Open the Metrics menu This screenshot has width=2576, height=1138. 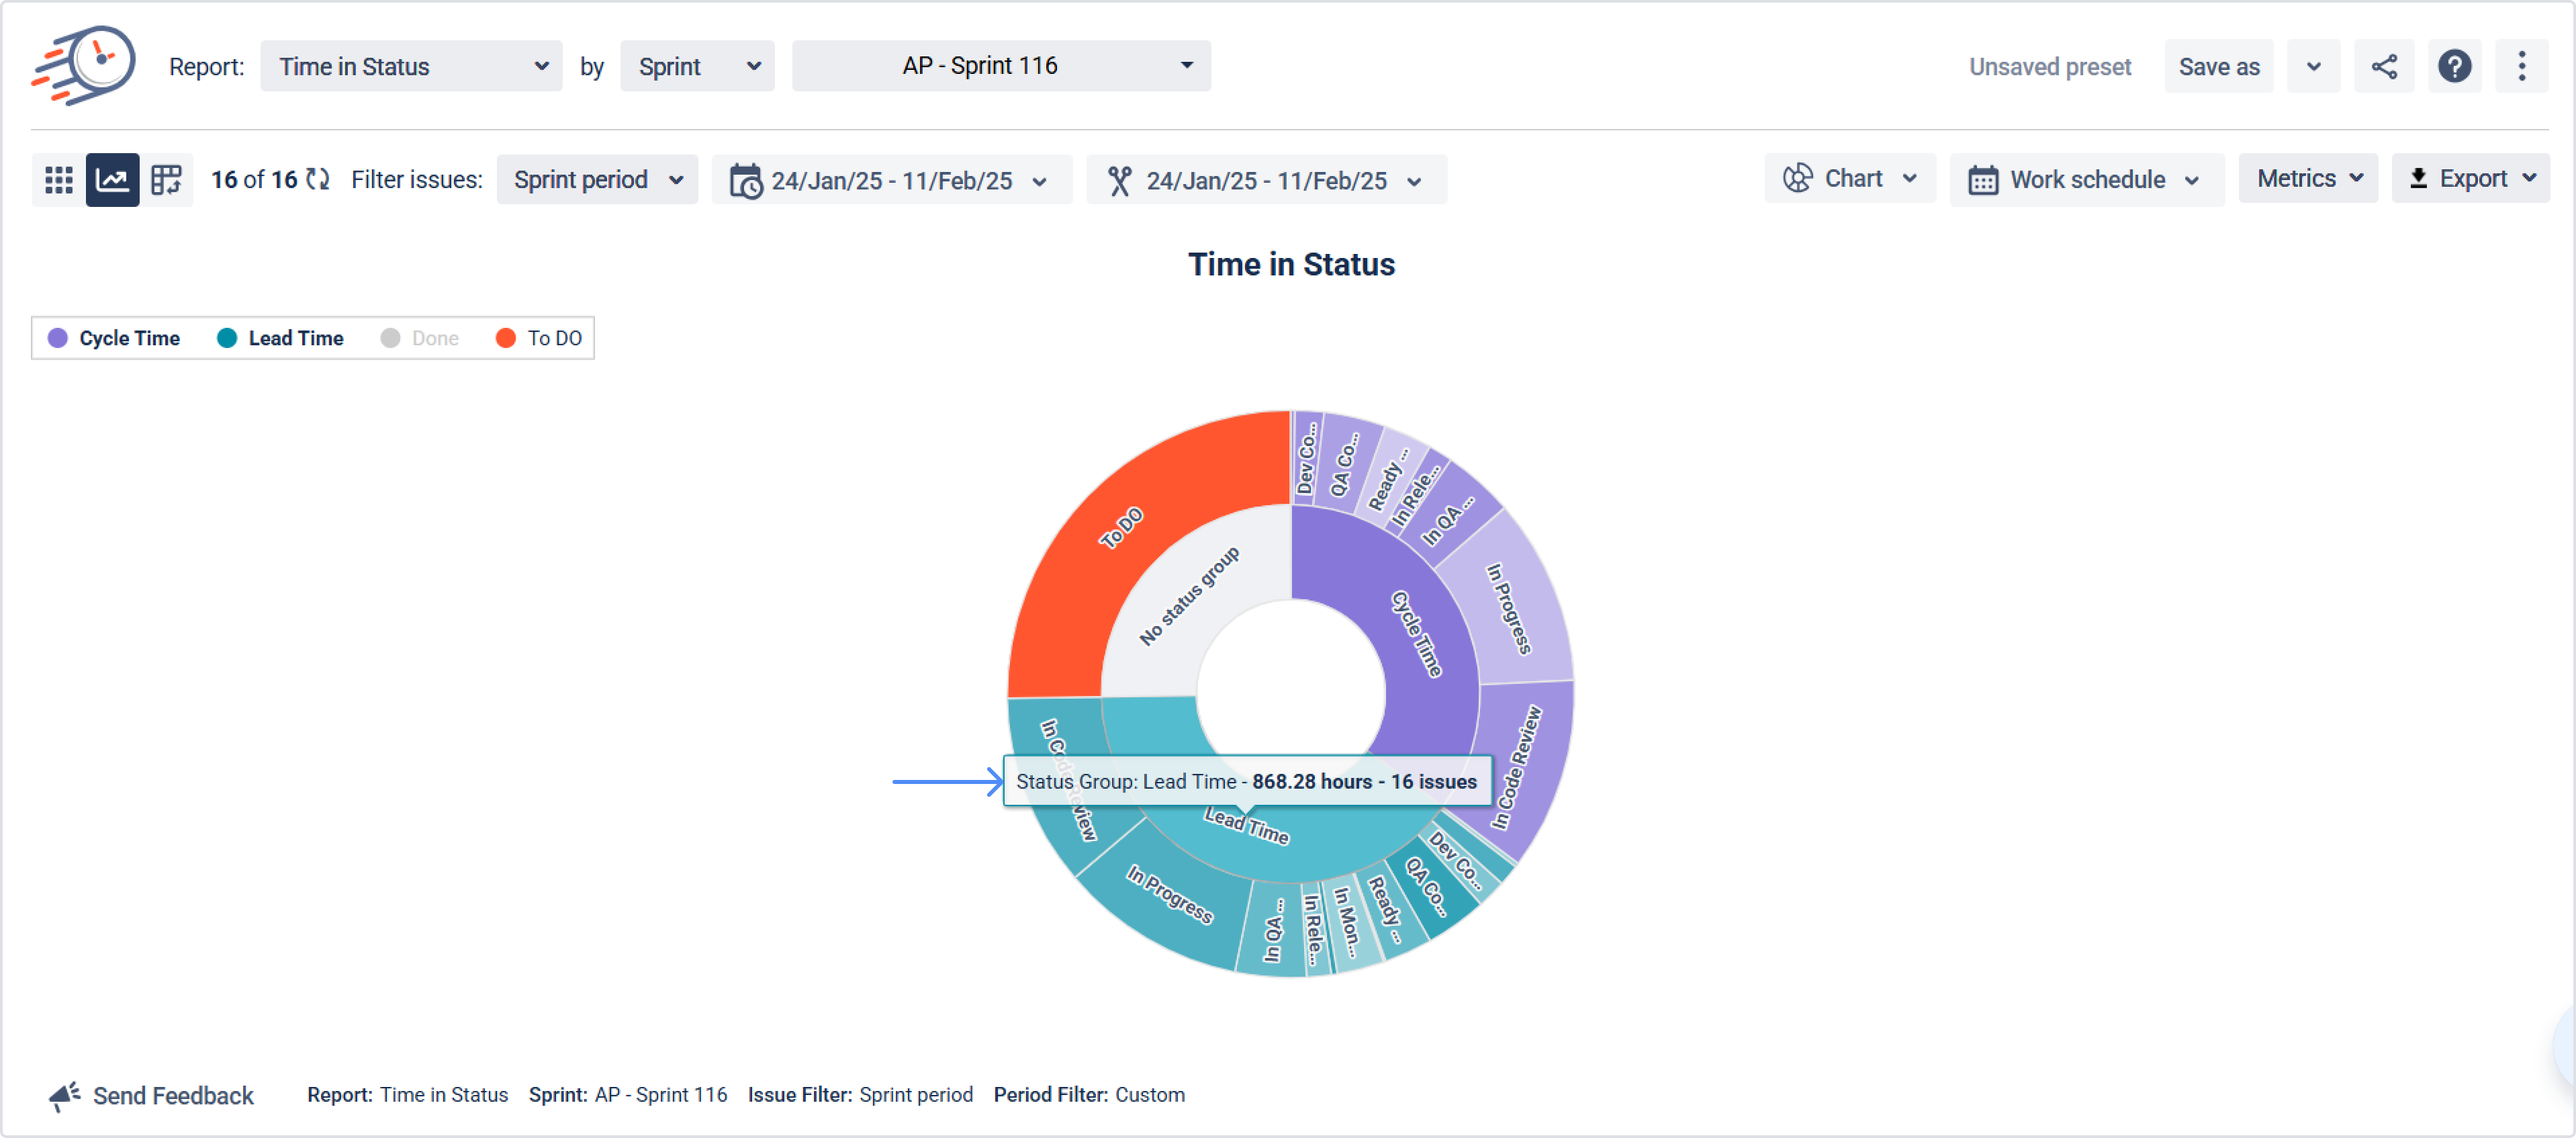click(x=2308, y=179)
